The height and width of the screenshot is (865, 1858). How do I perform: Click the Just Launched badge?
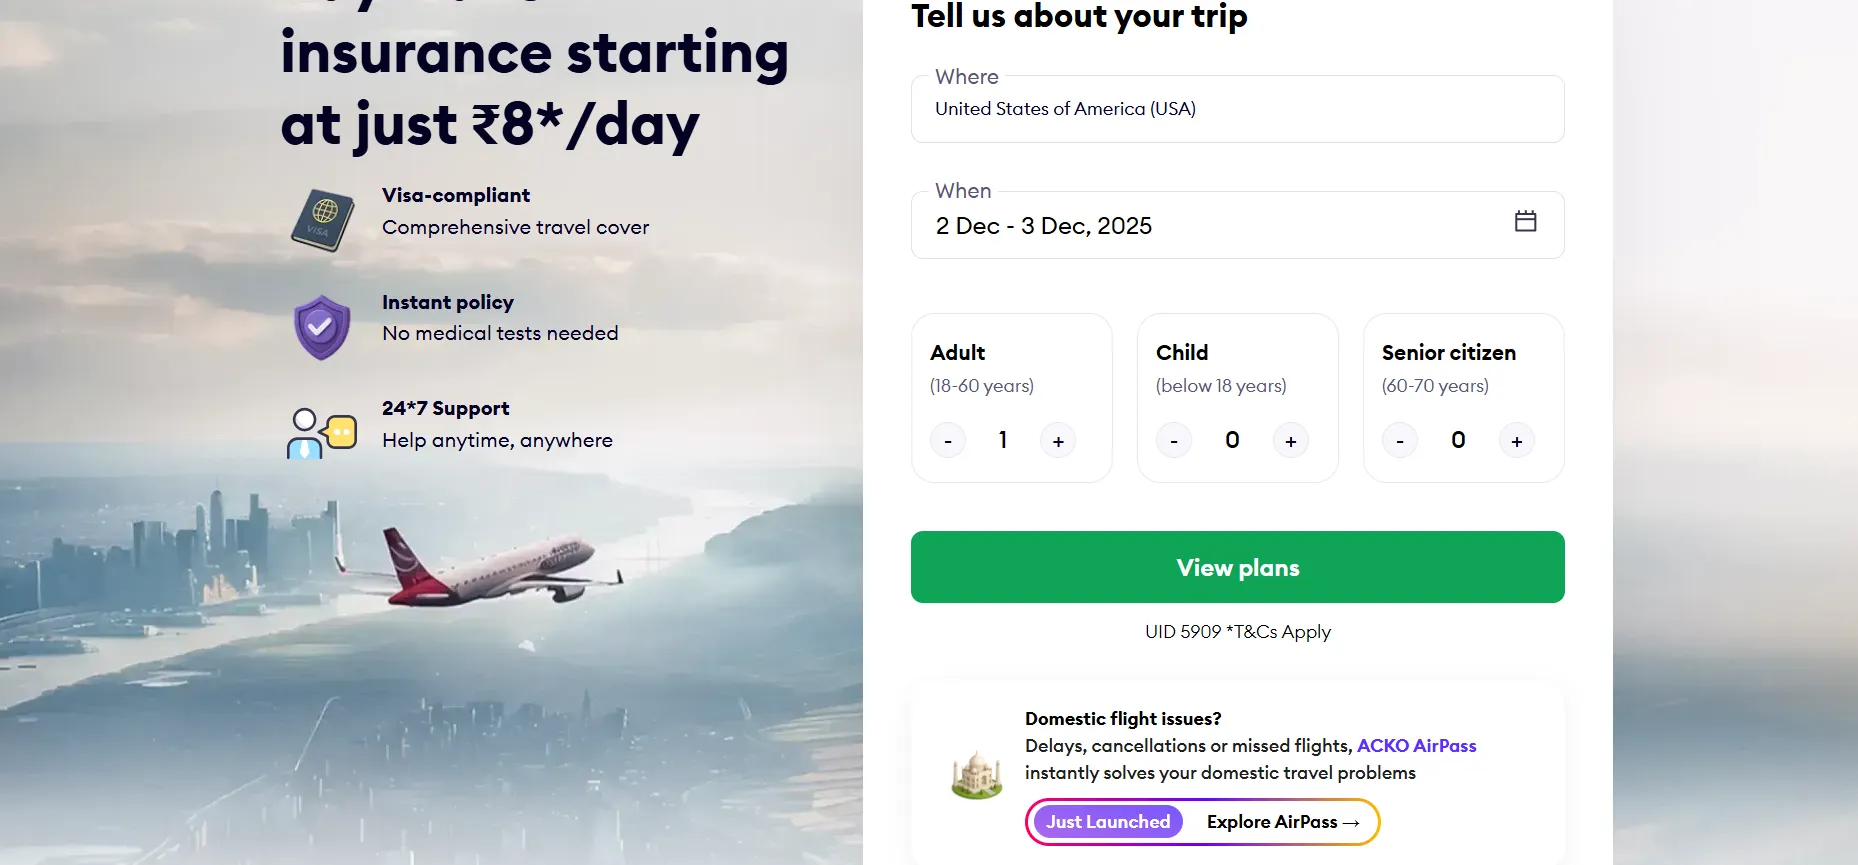[x=1106, y=821]
